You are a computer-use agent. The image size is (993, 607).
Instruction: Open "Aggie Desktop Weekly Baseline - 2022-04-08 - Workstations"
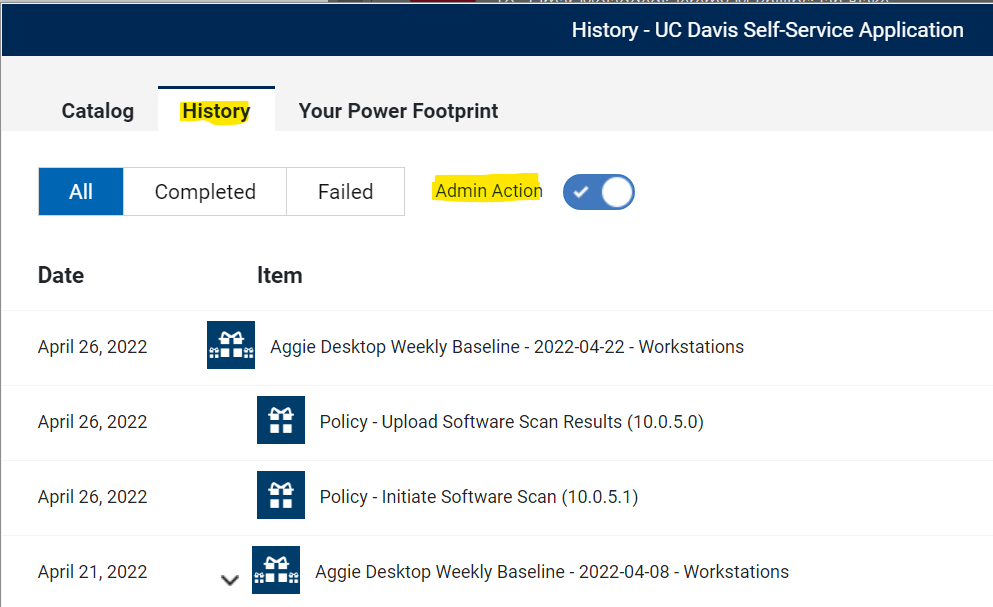(x=551, y=571)
